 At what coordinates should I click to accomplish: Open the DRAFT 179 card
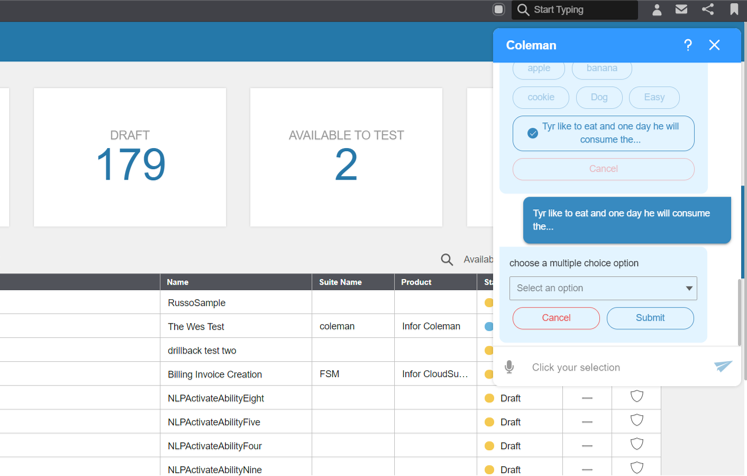[x=130, y=157]
